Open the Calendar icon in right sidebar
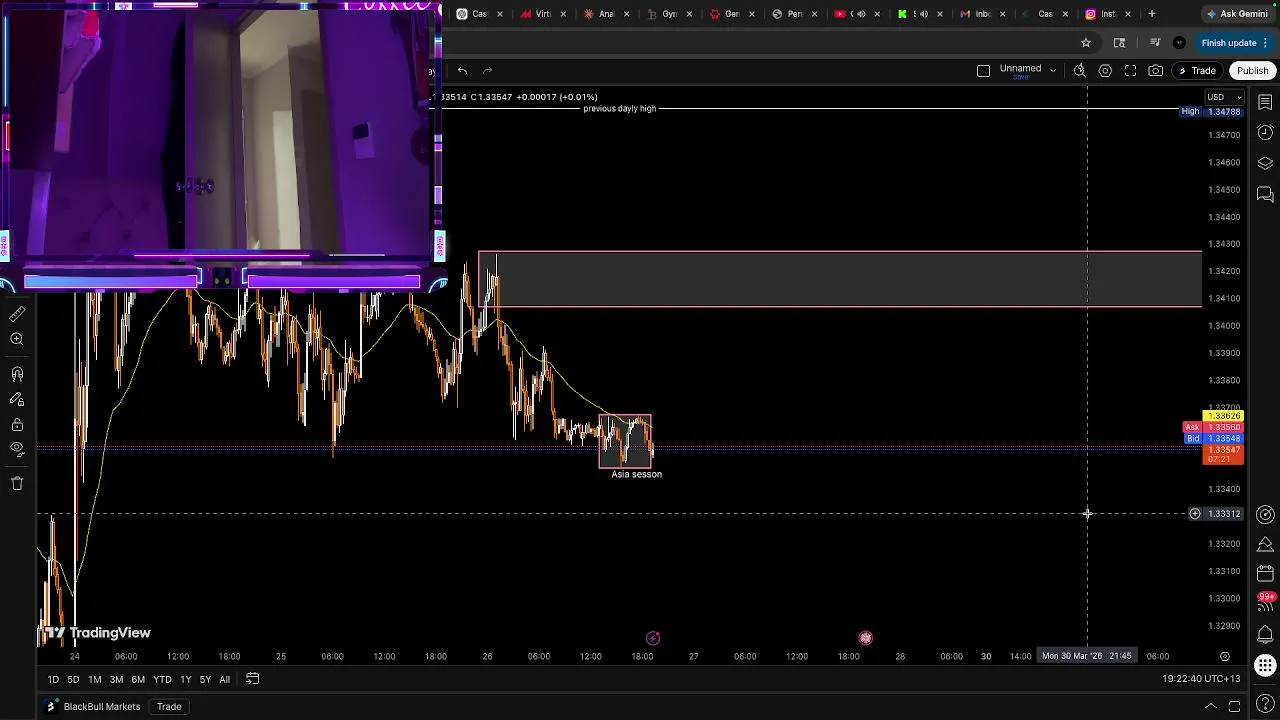Screen dimensions: 1280x720 pos(1265,574)
